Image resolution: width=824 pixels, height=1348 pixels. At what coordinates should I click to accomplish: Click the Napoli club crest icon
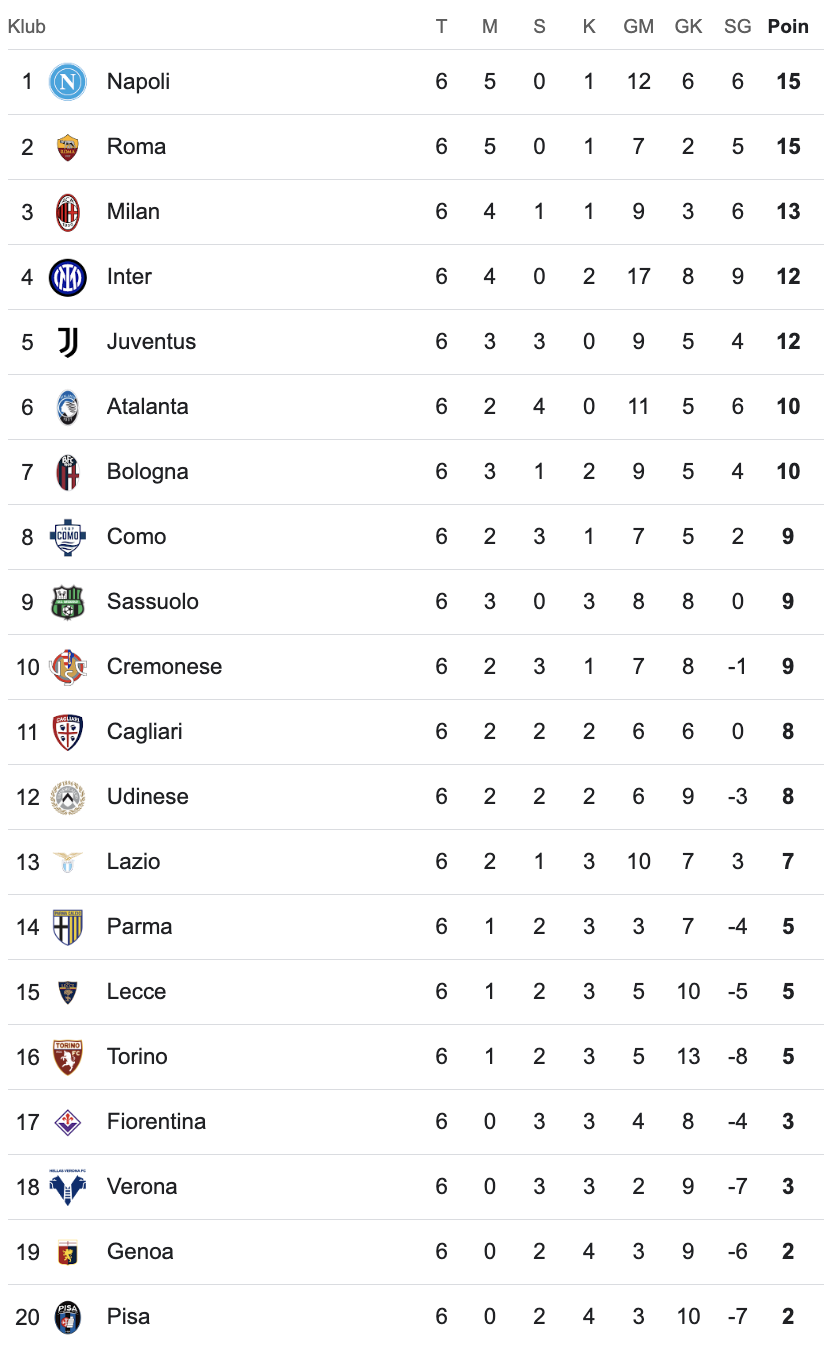[x=68, y=82]
